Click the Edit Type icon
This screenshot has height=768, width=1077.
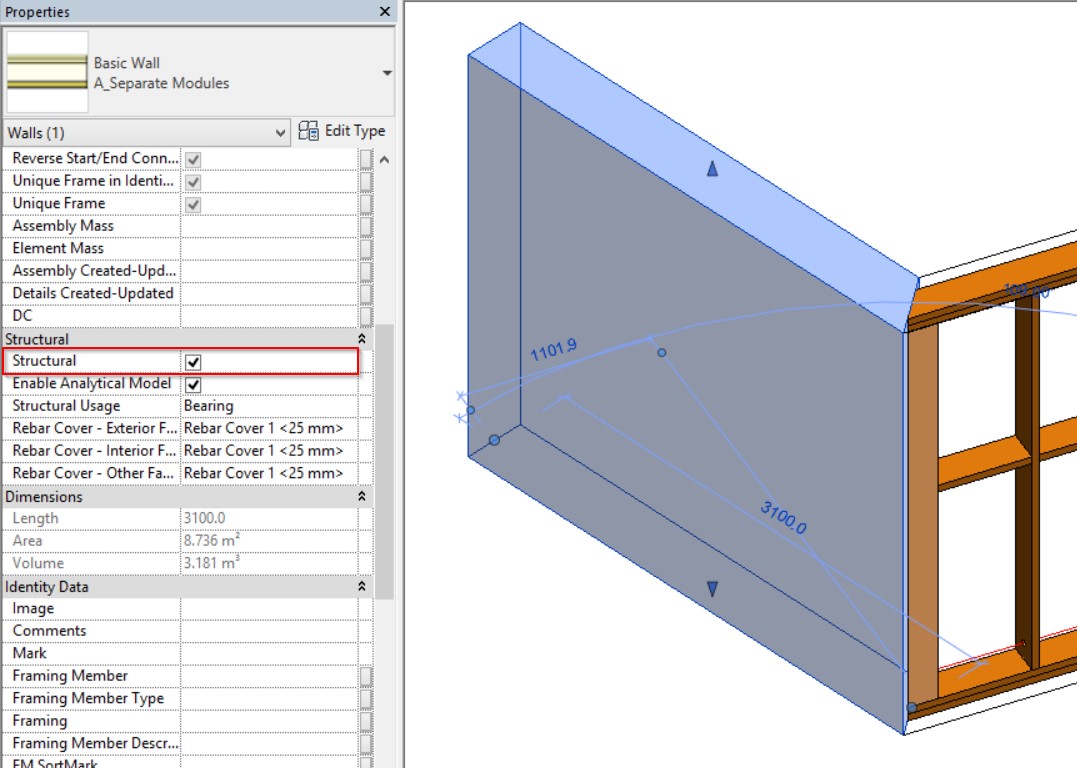coord(308,132)
